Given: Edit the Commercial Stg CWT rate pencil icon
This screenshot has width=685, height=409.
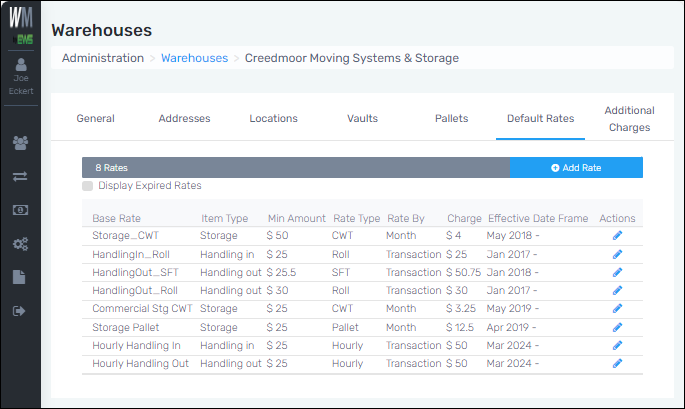Looking at the screenshot, I should pos(617,308).
